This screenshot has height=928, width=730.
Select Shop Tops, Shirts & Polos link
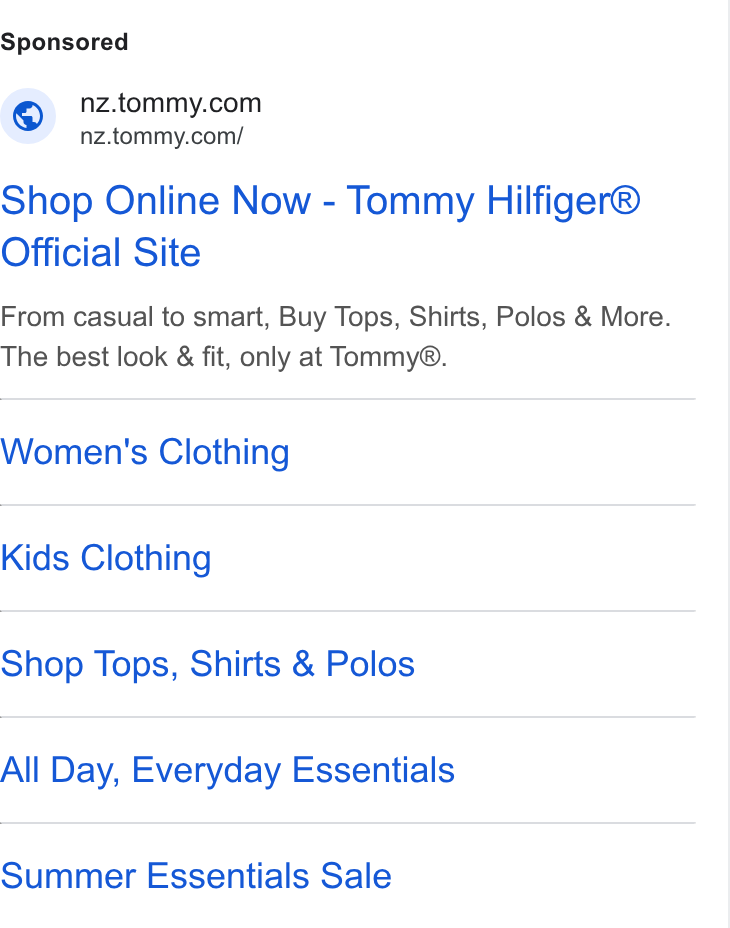pyautogui.click(x=208, y=664)
